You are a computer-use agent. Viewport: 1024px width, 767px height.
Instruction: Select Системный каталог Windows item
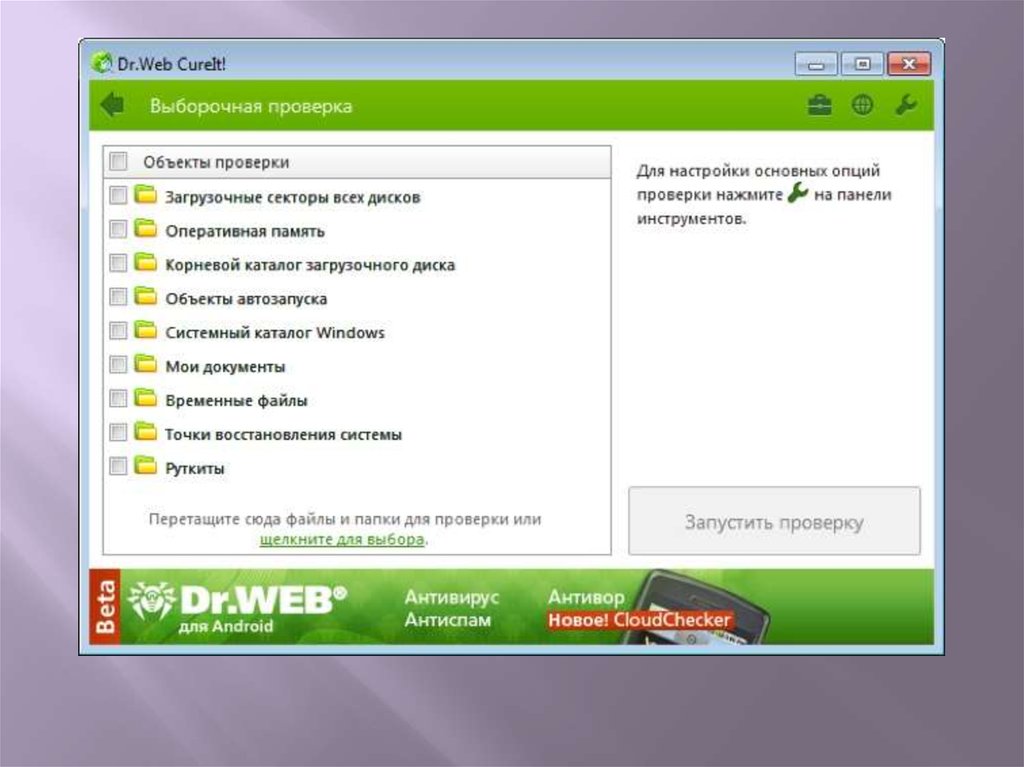[274, 332]
